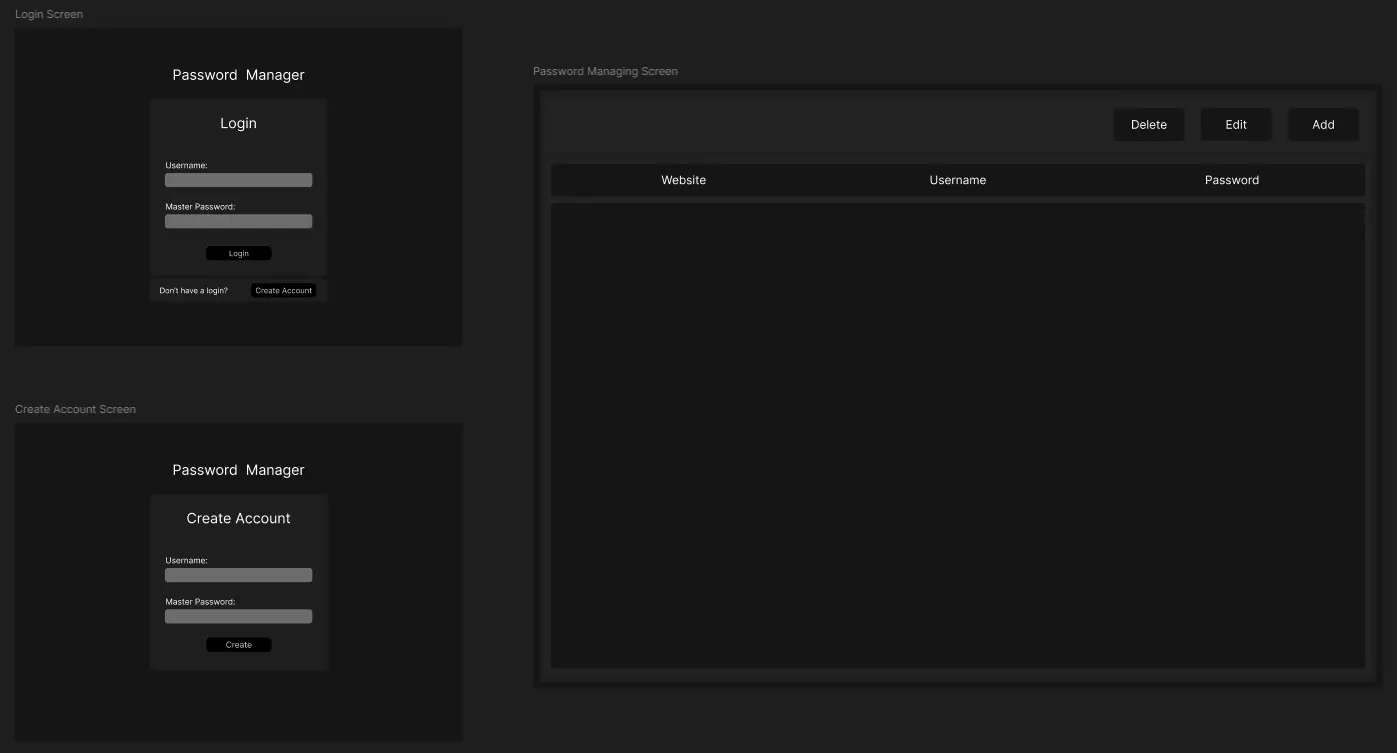Click the Login Screen section label
The image size is (1397, 753).
(48, 13)
